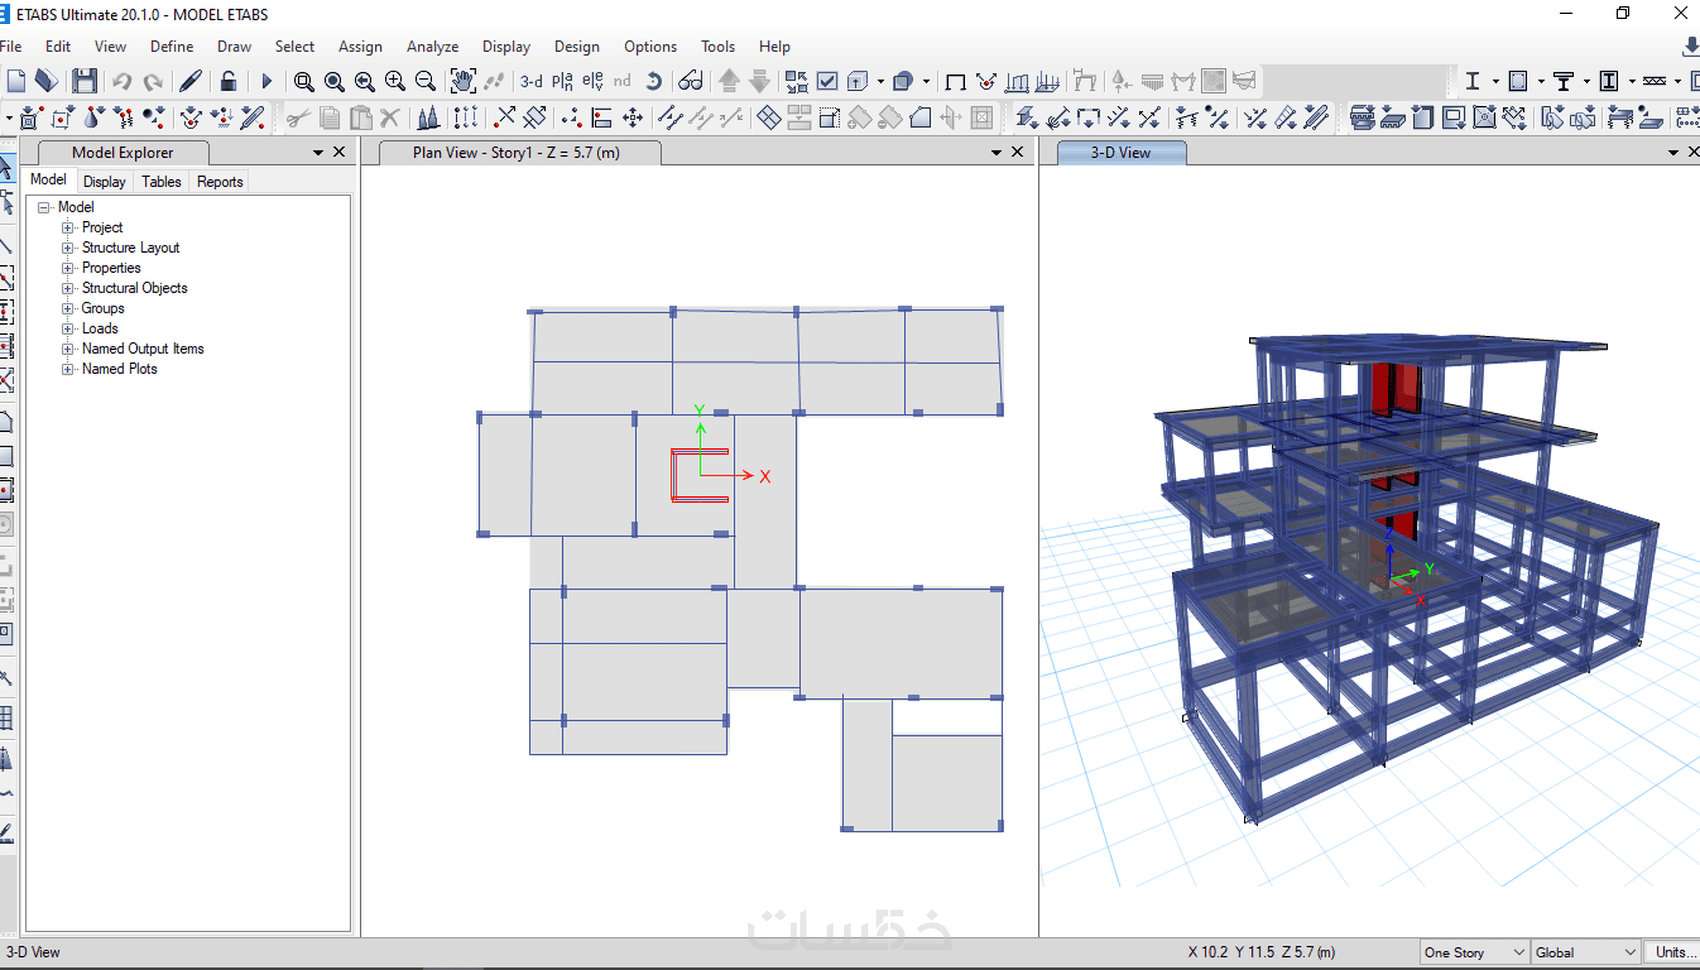The height and width of the screenshot is (970, 1700).
Task: Click the Copy icon in toolbar
Action: 329,118
